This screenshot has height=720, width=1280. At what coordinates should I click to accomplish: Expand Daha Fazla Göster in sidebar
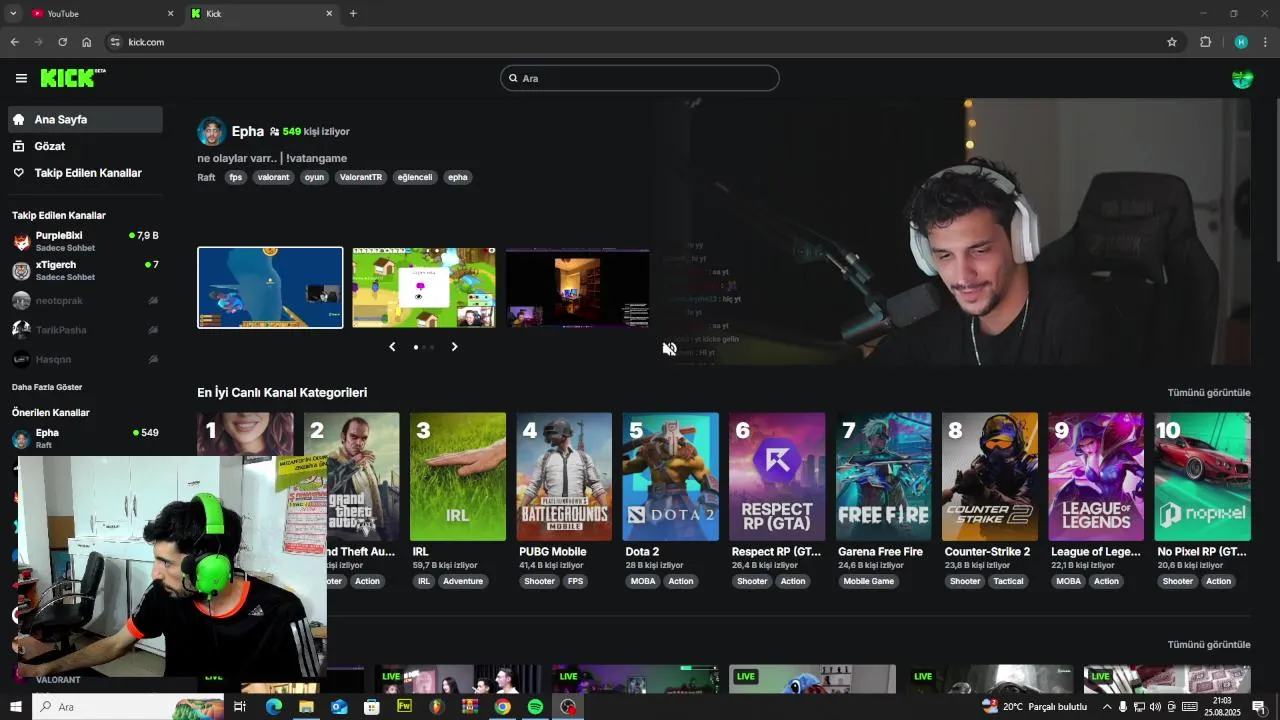tap(47, 387)
